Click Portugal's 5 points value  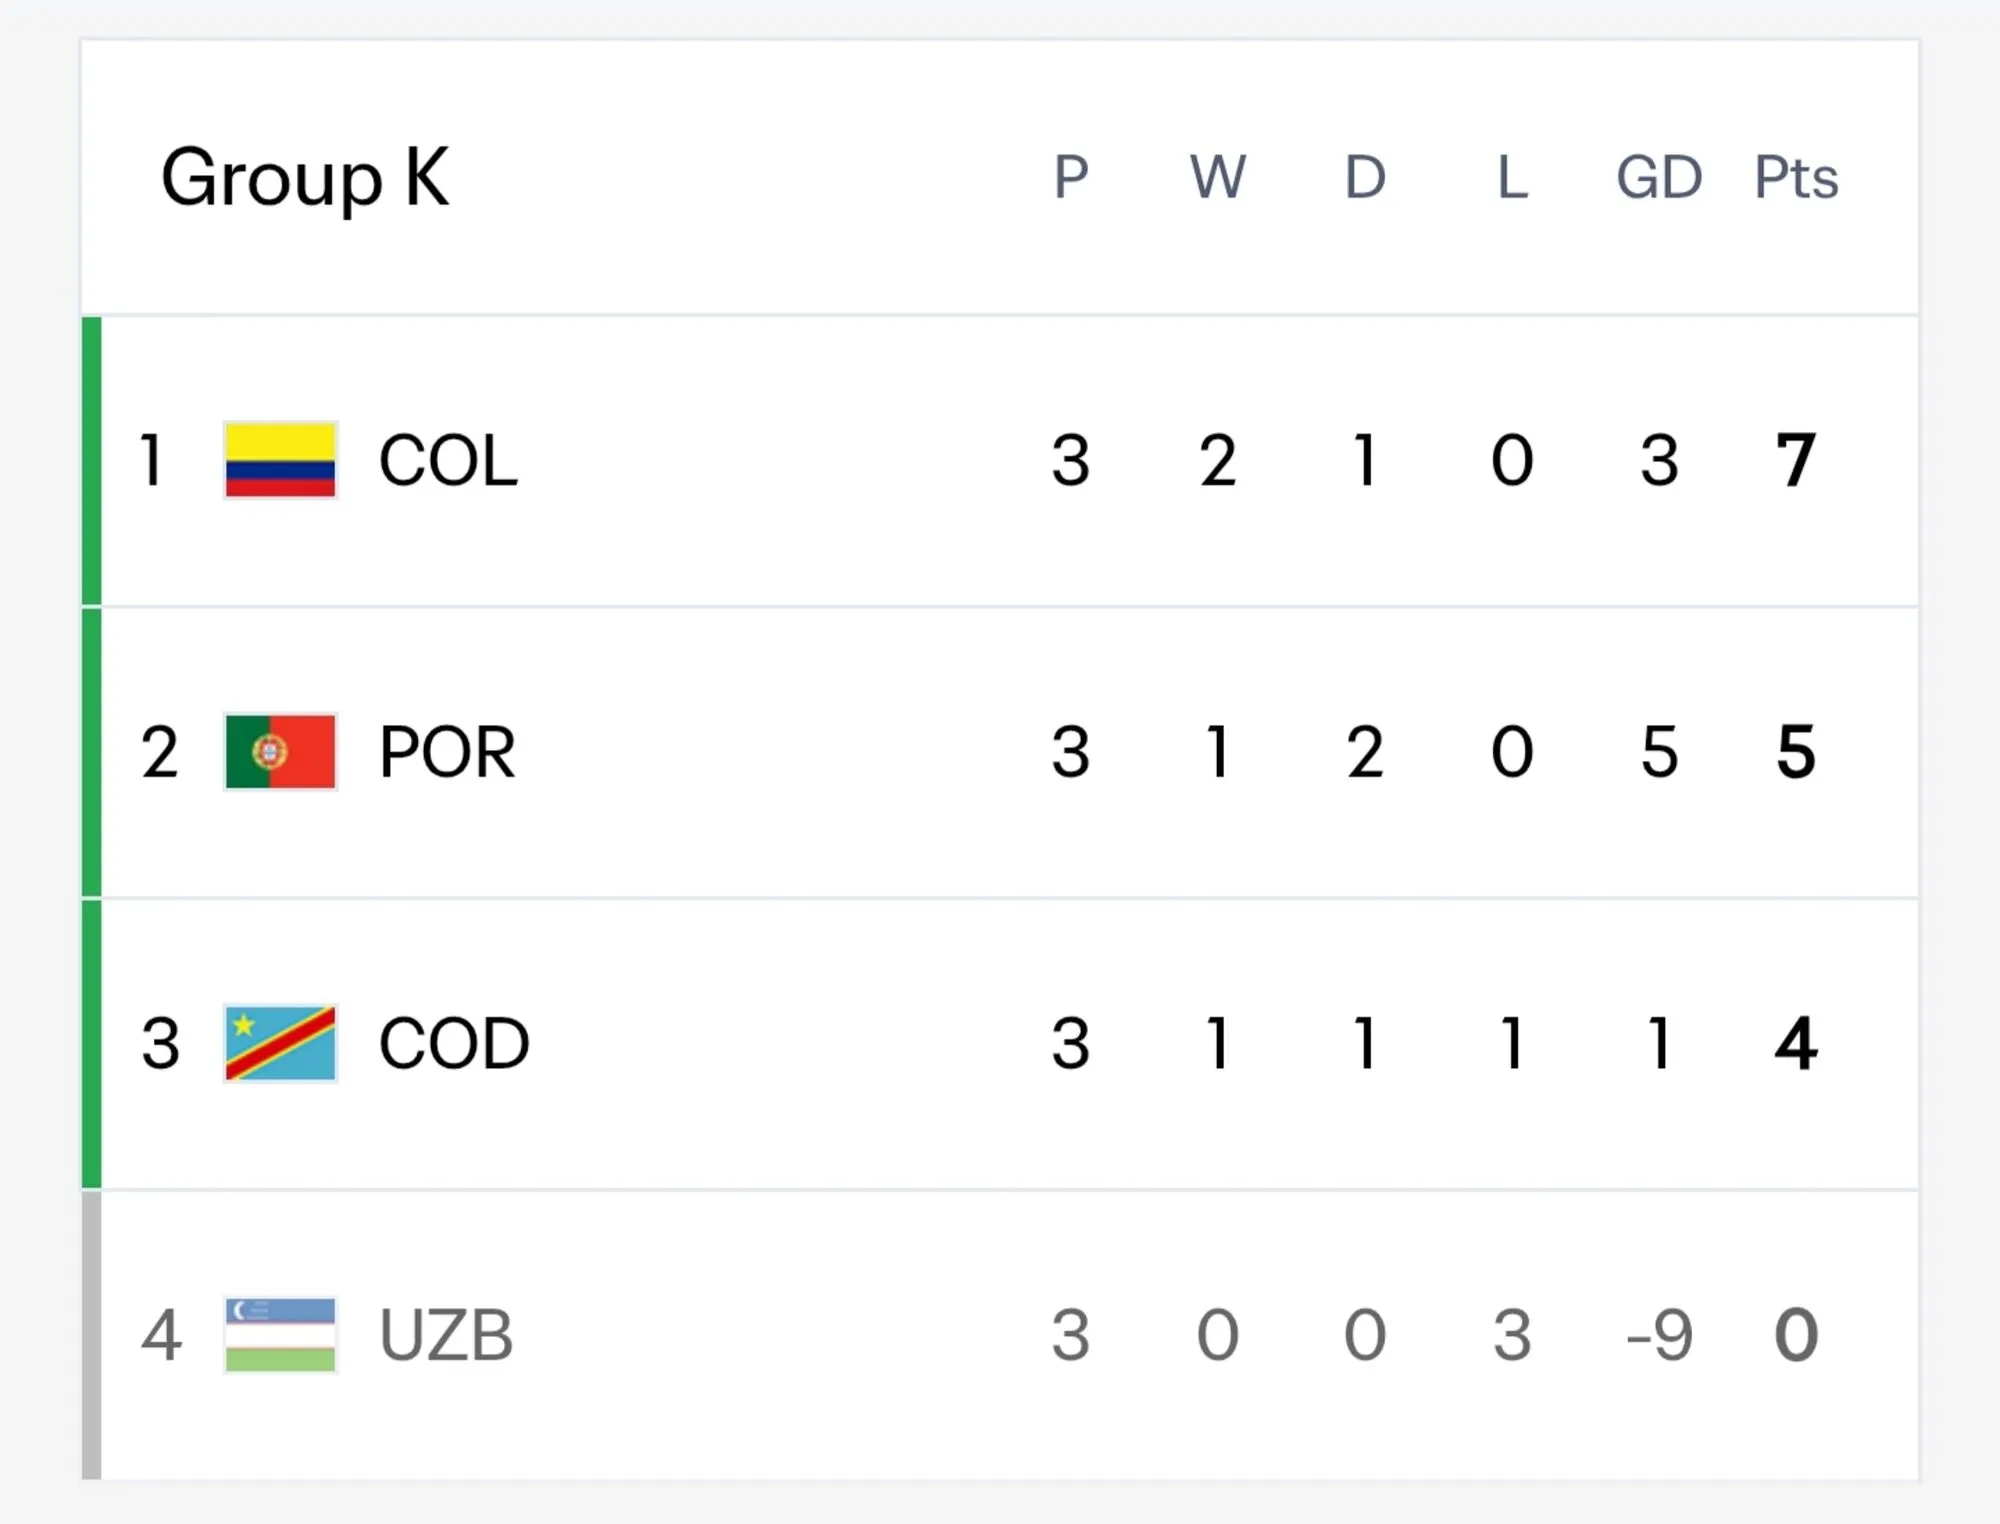[x=1796, y=752]
